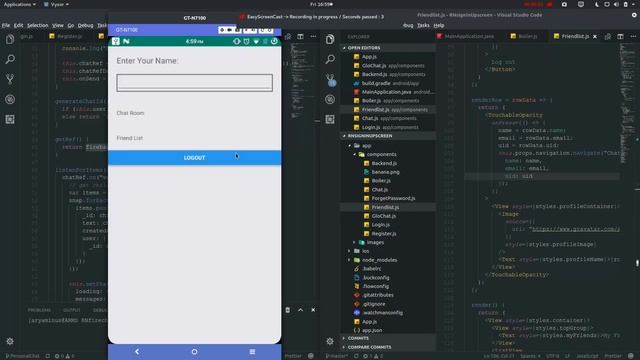
Task: Expand the Compare Commits section
Action: [x=388, y=347]
